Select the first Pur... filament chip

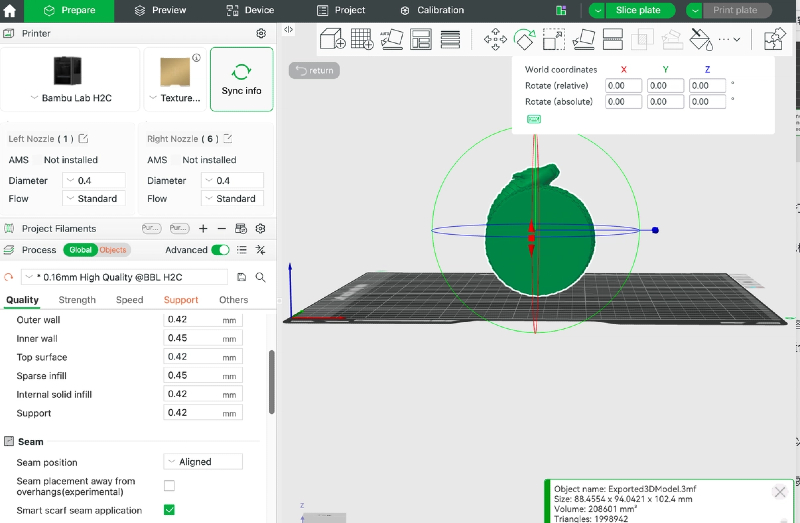[x=152, y=229]
